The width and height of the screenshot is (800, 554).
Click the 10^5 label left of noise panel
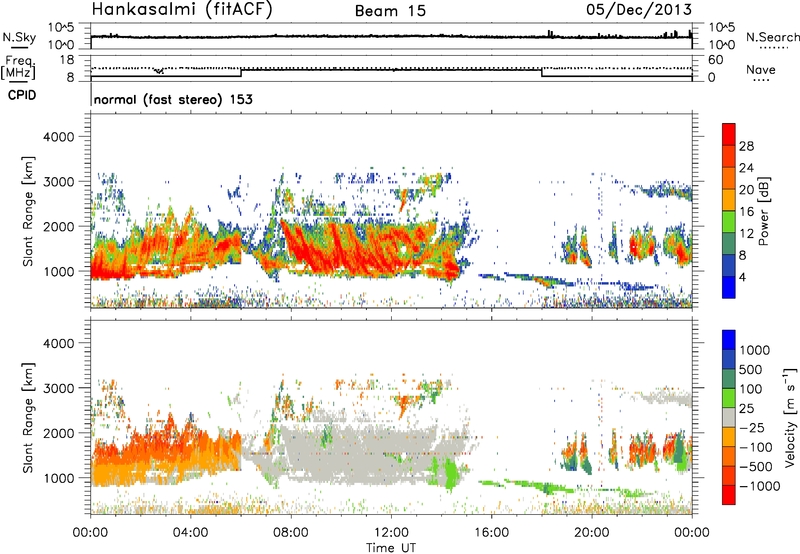pos(61,27)
